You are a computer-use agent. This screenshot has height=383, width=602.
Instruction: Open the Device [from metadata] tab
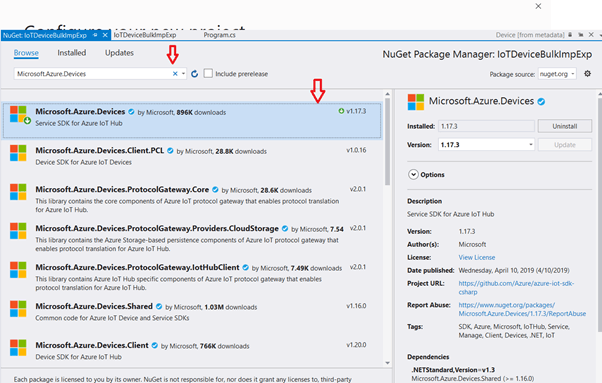(x=530, y=35)
